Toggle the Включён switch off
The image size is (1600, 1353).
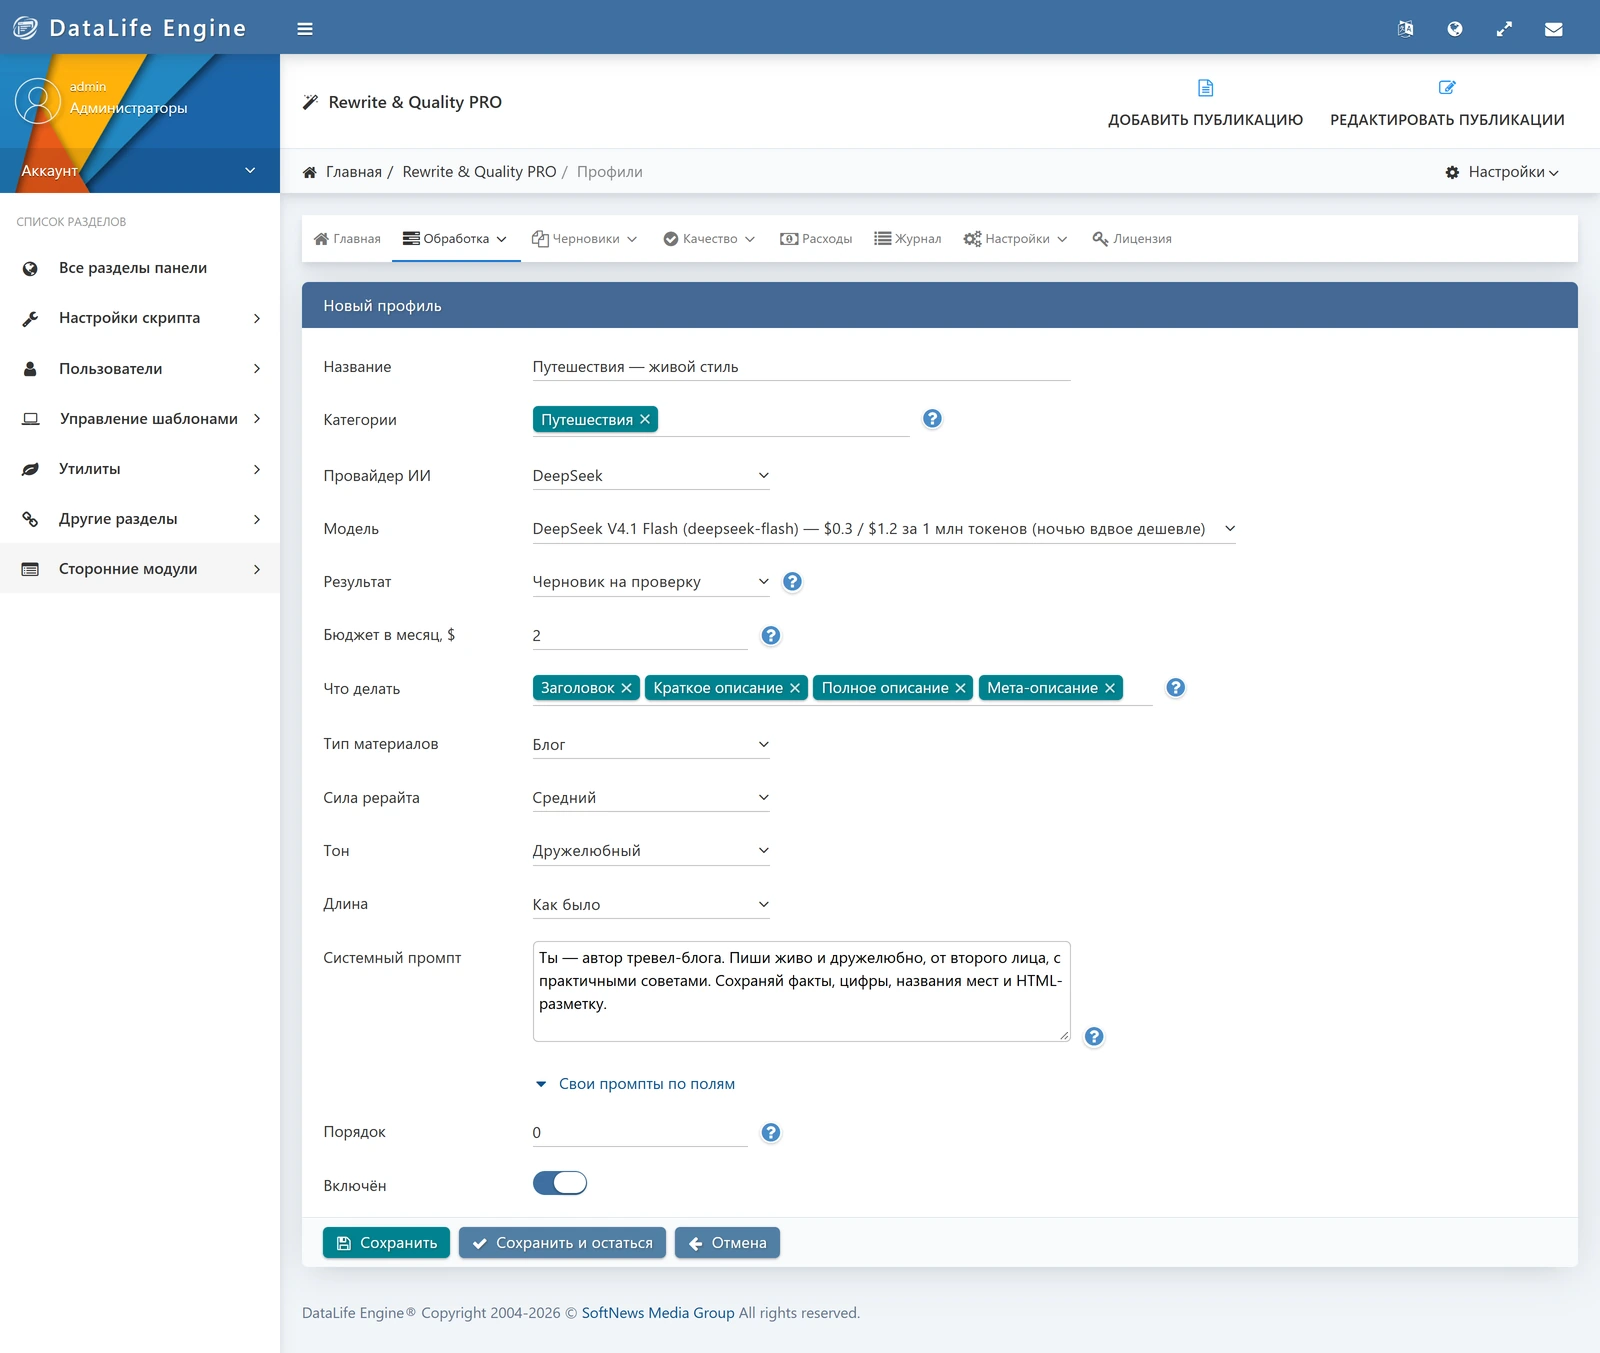click(560, 1183)
